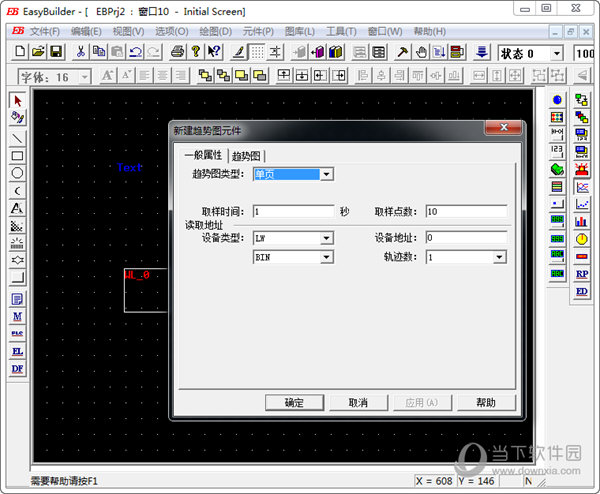This screenshot has height=494, width=600.
Task: Click the New file icon
Action: point(20,52)
